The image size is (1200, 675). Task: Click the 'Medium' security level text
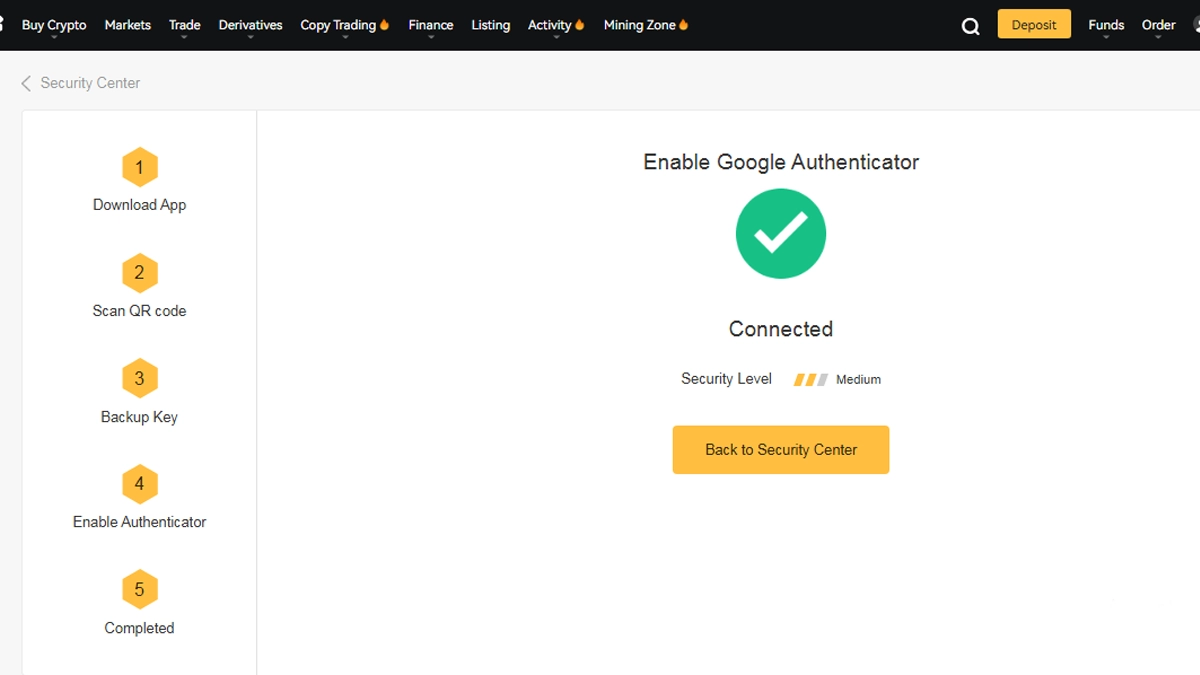coord(859,380)
